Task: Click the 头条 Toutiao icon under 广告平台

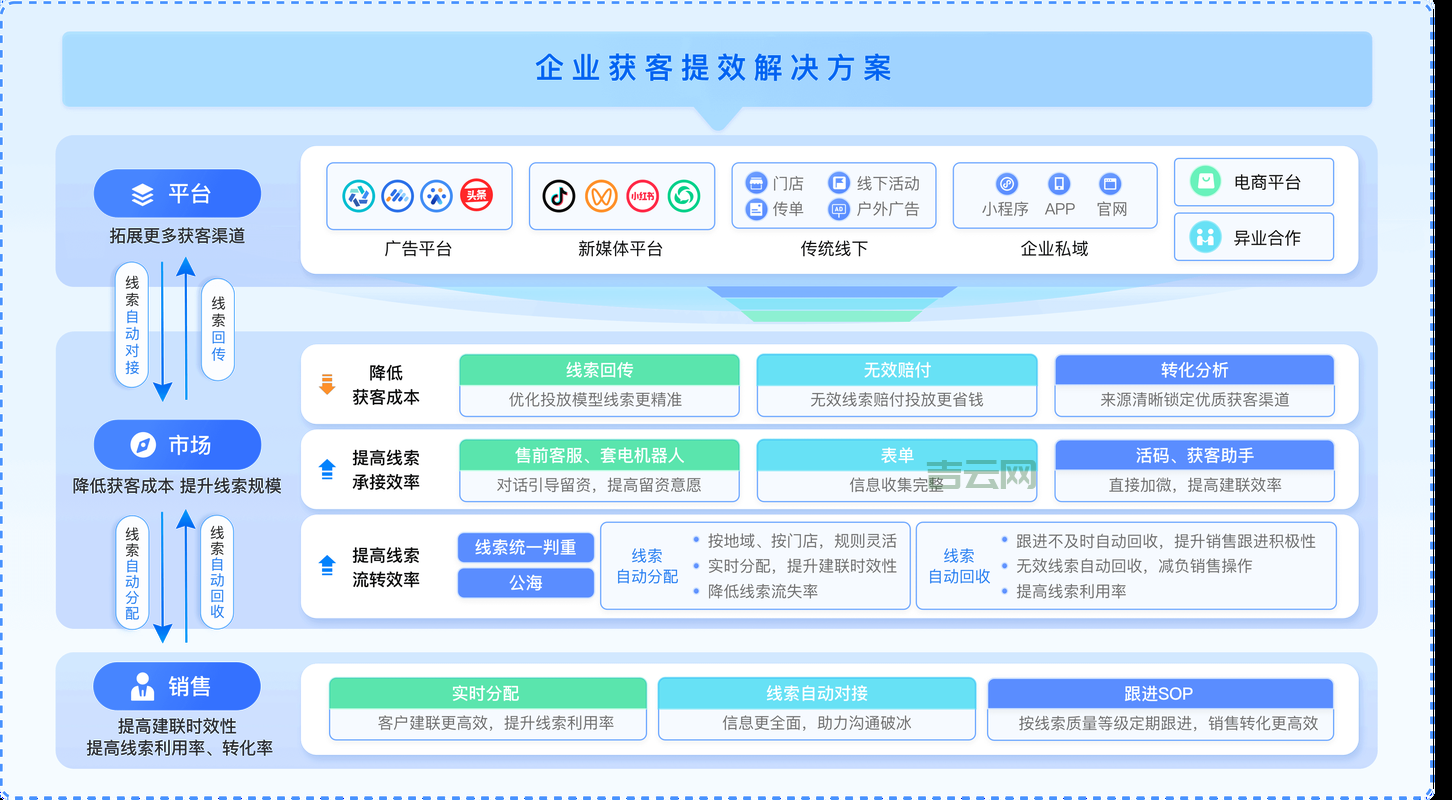Action: [x=476, y=196]
